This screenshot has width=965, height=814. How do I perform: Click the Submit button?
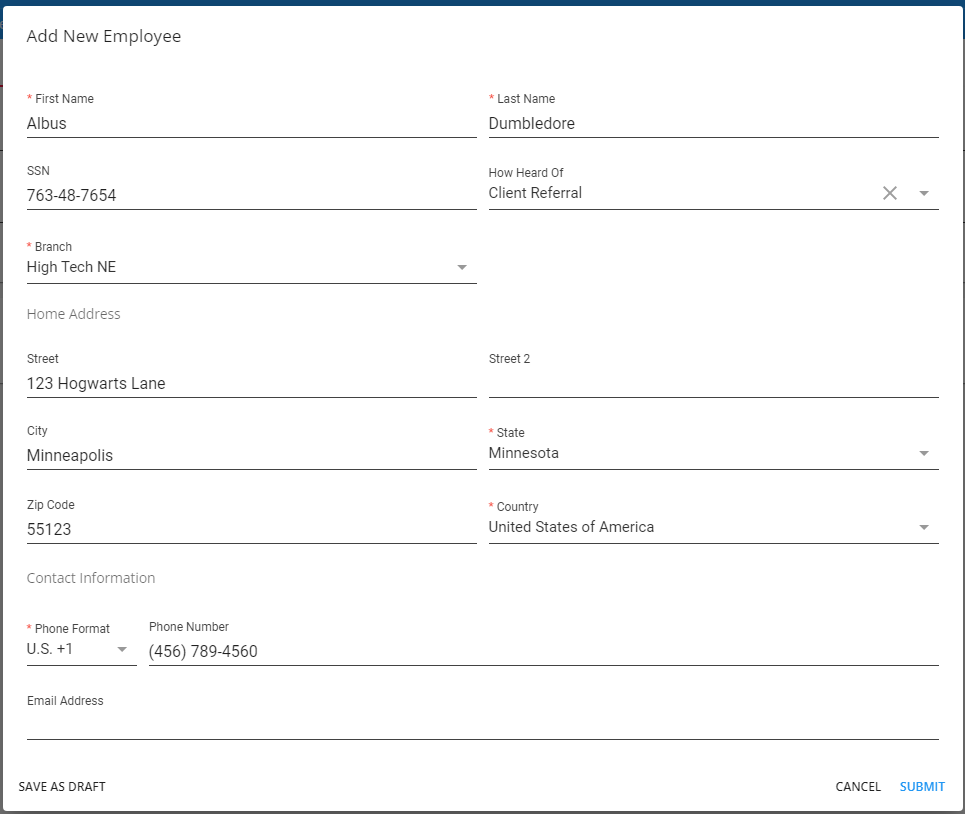point(922,787)
